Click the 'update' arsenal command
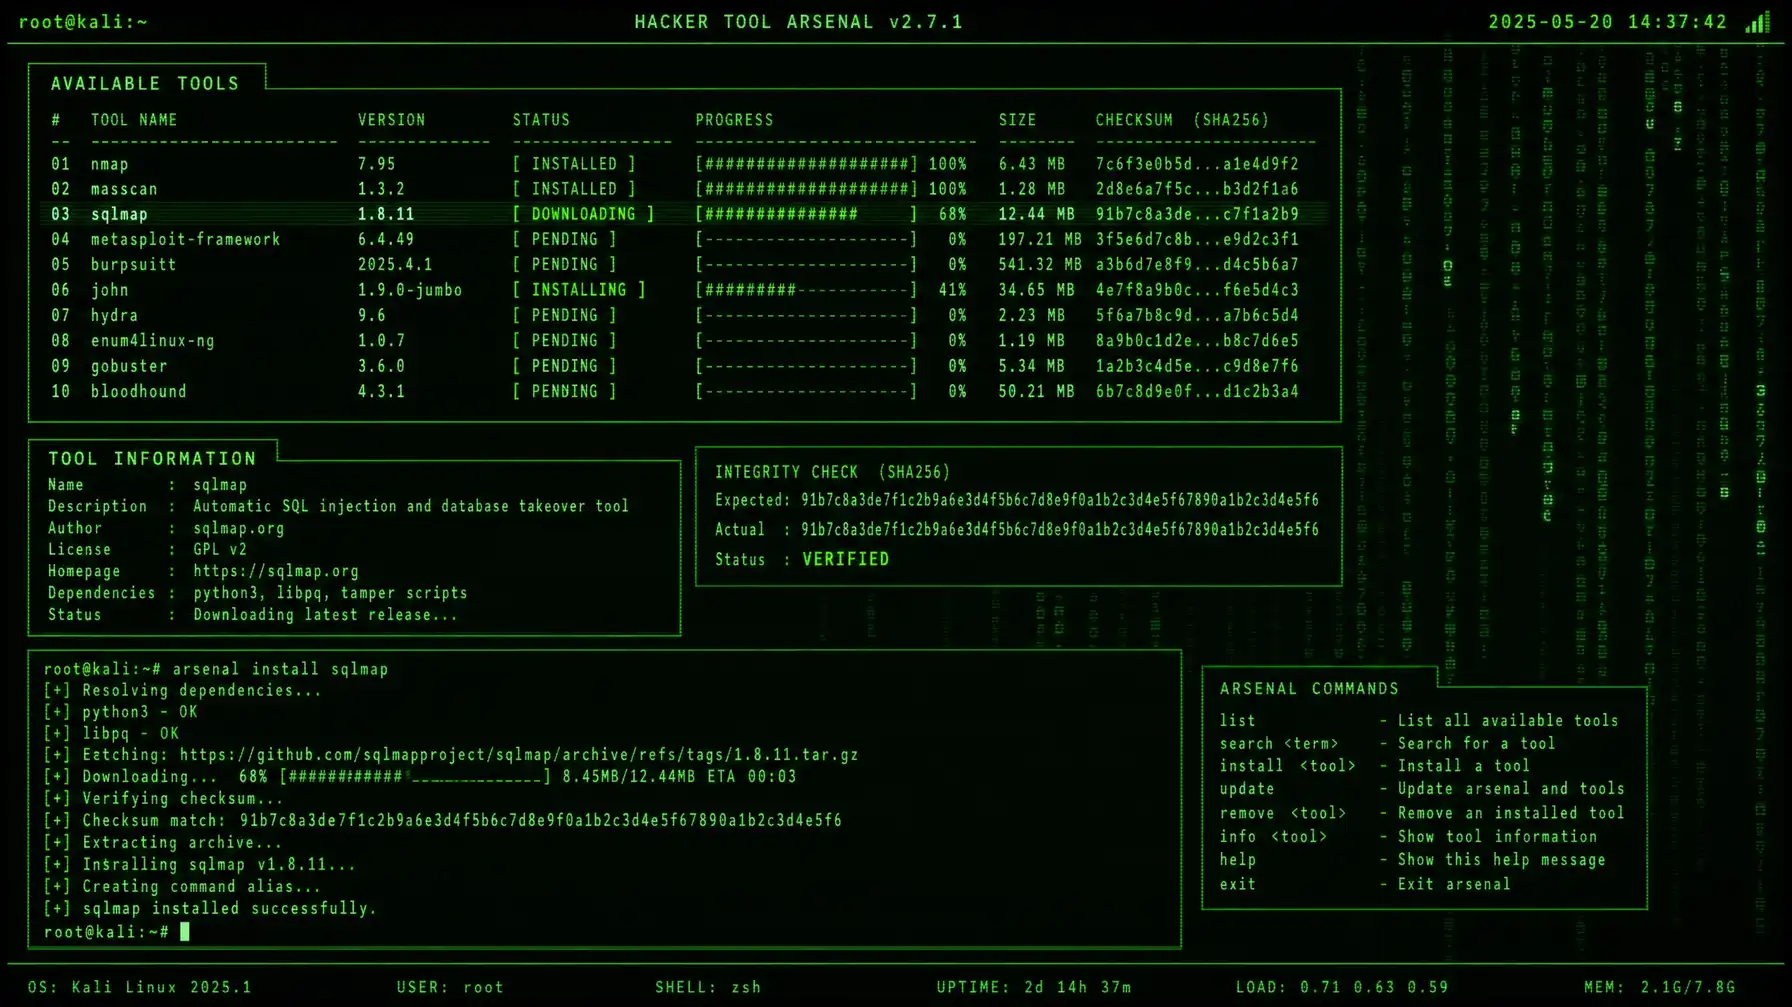Screen dimensions: 1792x1007 (1247, 789)
